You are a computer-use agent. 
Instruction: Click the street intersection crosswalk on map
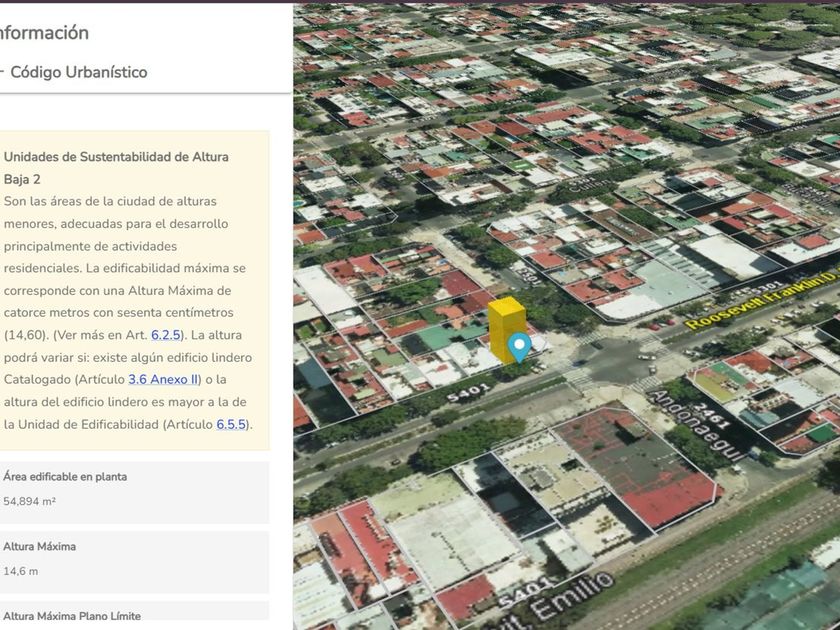click(x=580, y=378)
